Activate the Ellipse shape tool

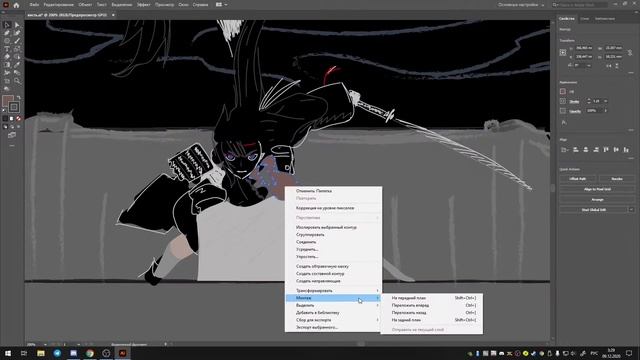pos(7,41)
